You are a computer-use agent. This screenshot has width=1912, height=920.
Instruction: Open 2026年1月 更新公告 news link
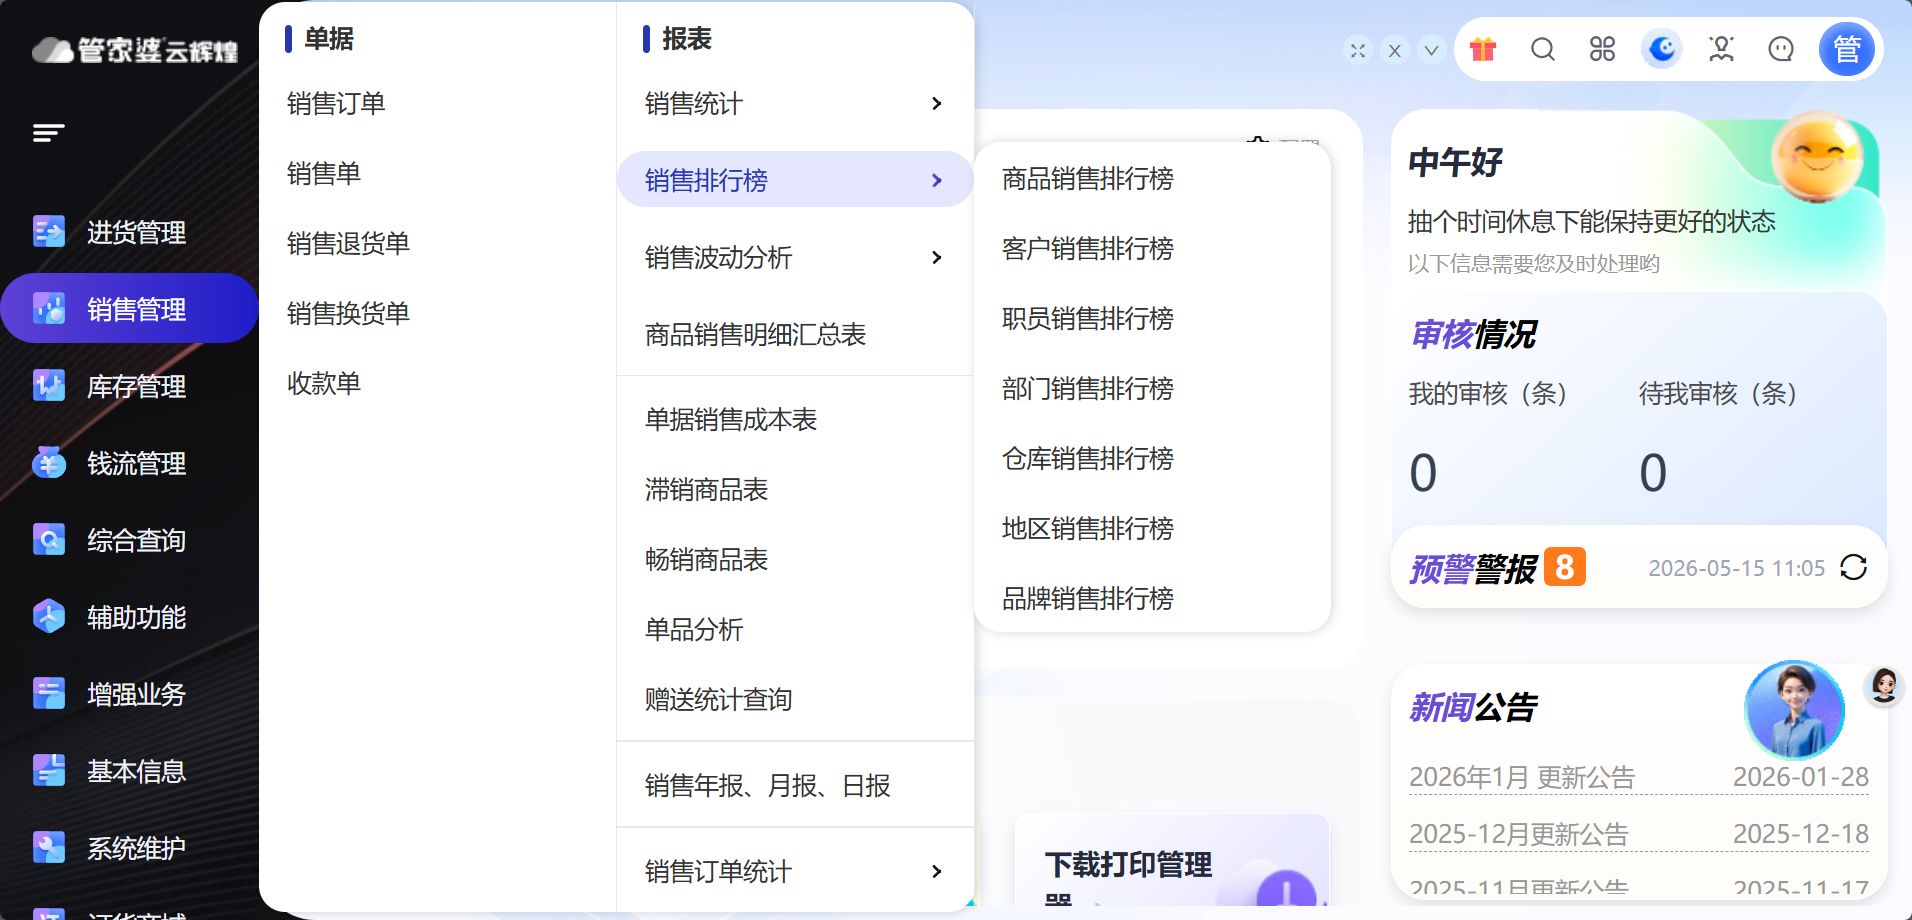pyautogui.click(x=1522, y=777)
